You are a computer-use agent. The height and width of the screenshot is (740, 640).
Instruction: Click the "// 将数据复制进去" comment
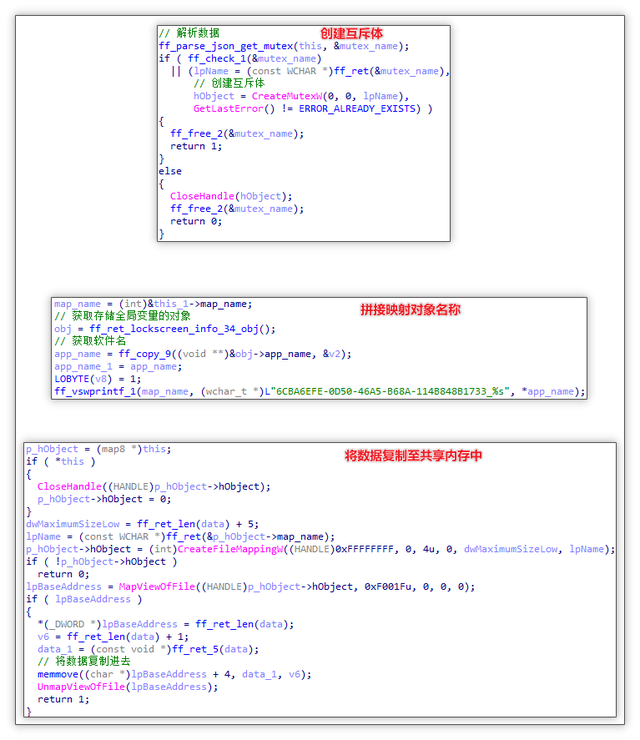pos(84,662)
